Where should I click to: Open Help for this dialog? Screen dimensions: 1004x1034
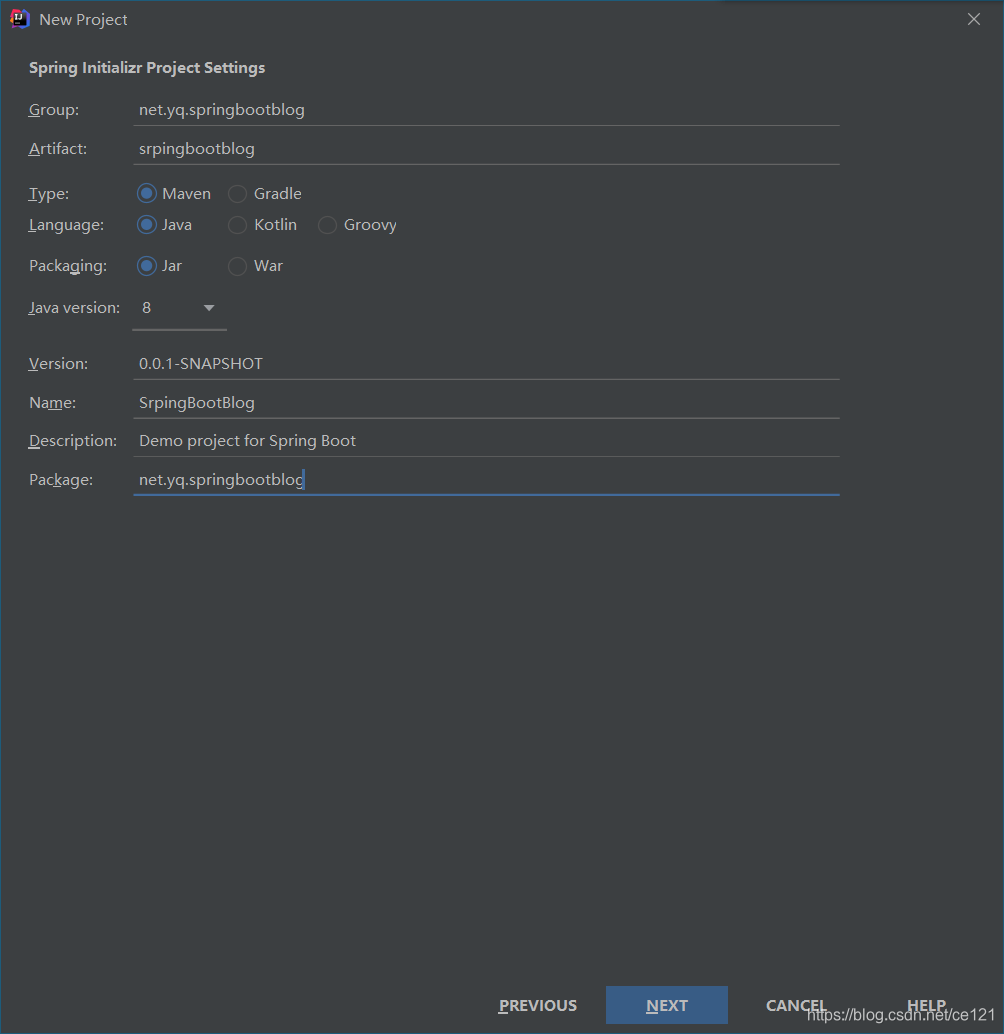coord(926,1005)
